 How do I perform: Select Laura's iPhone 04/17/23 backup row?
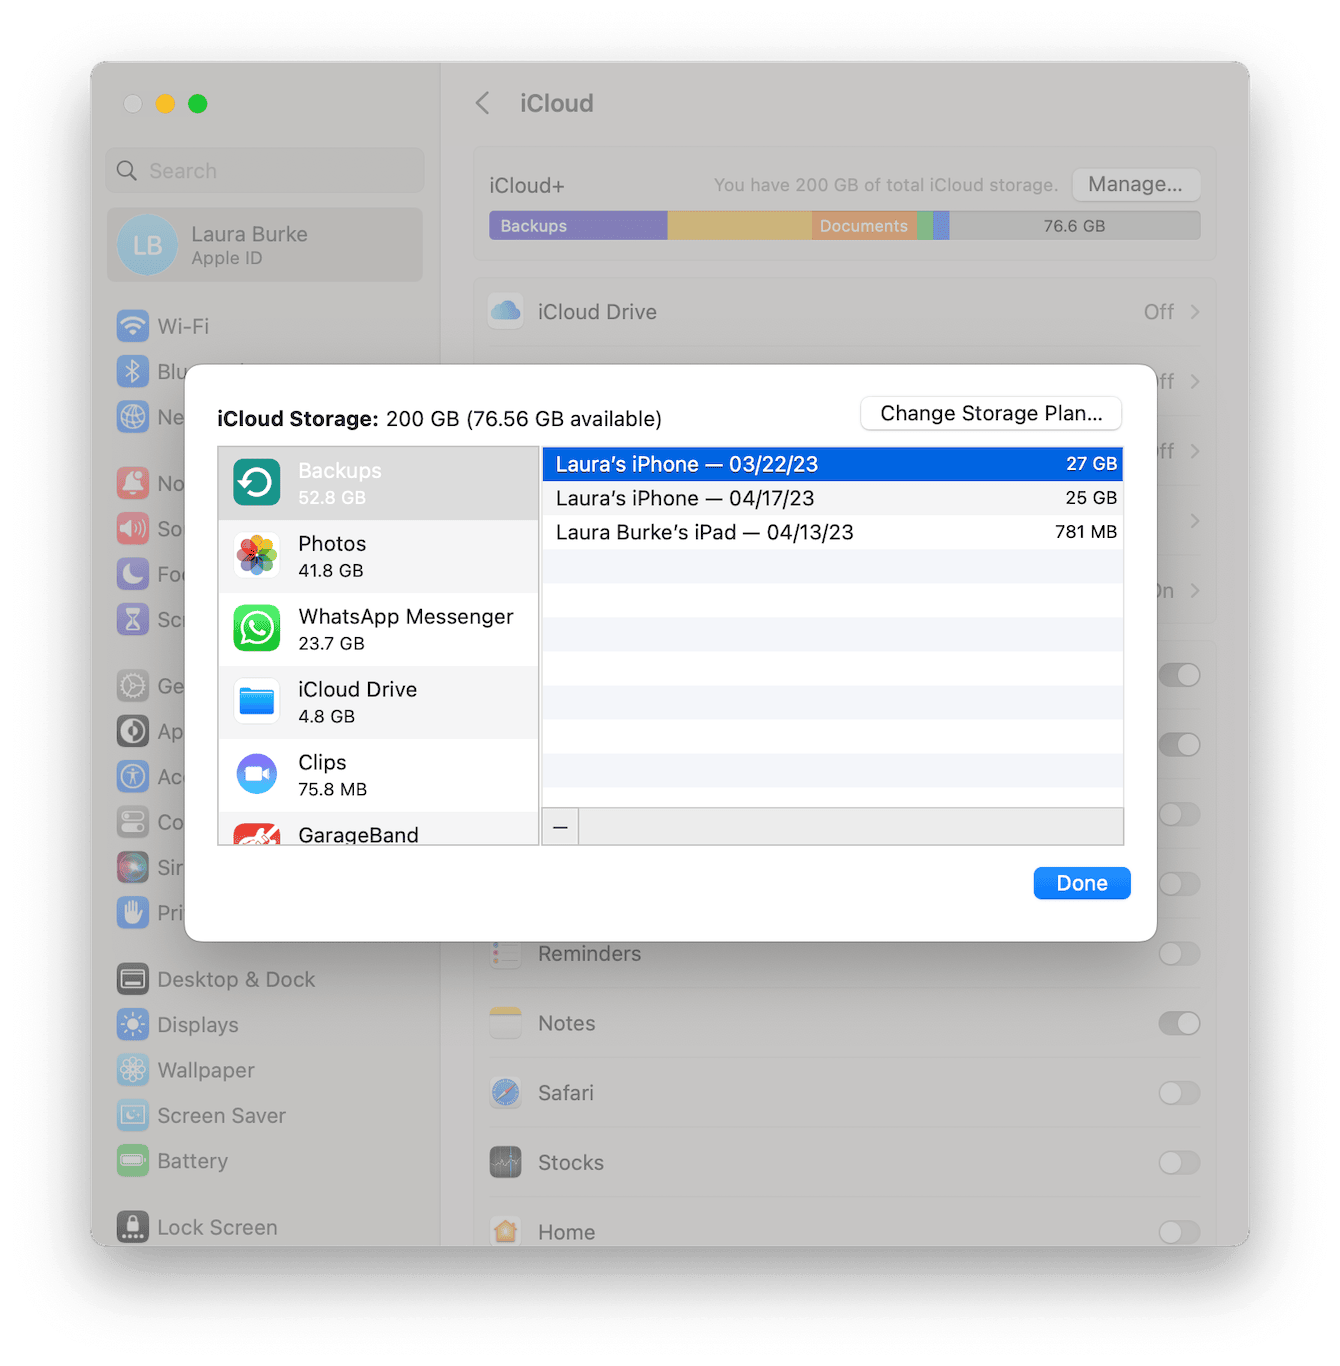coord(832,498)
